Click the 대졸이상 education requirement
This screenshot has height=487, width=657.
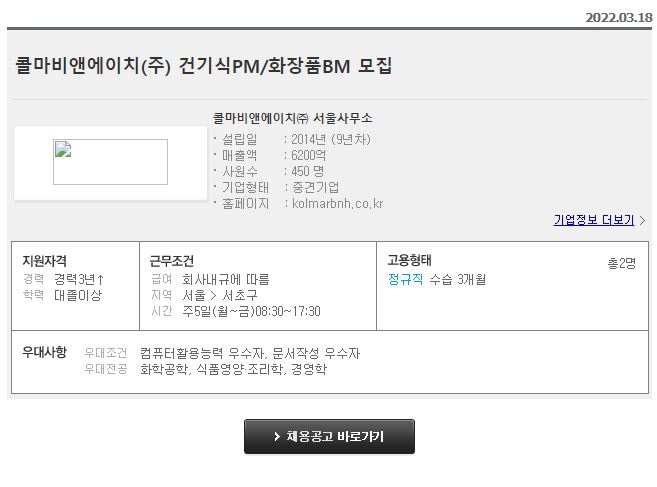point(78,295)
